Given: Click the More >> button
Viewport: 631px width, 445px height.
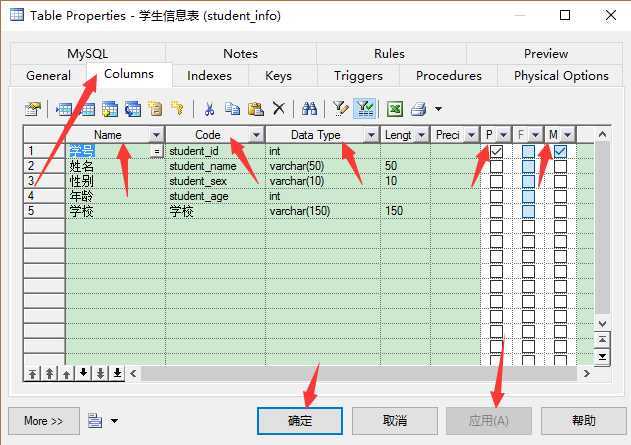Looking at the screenshot, I should [x=44, y=421].
